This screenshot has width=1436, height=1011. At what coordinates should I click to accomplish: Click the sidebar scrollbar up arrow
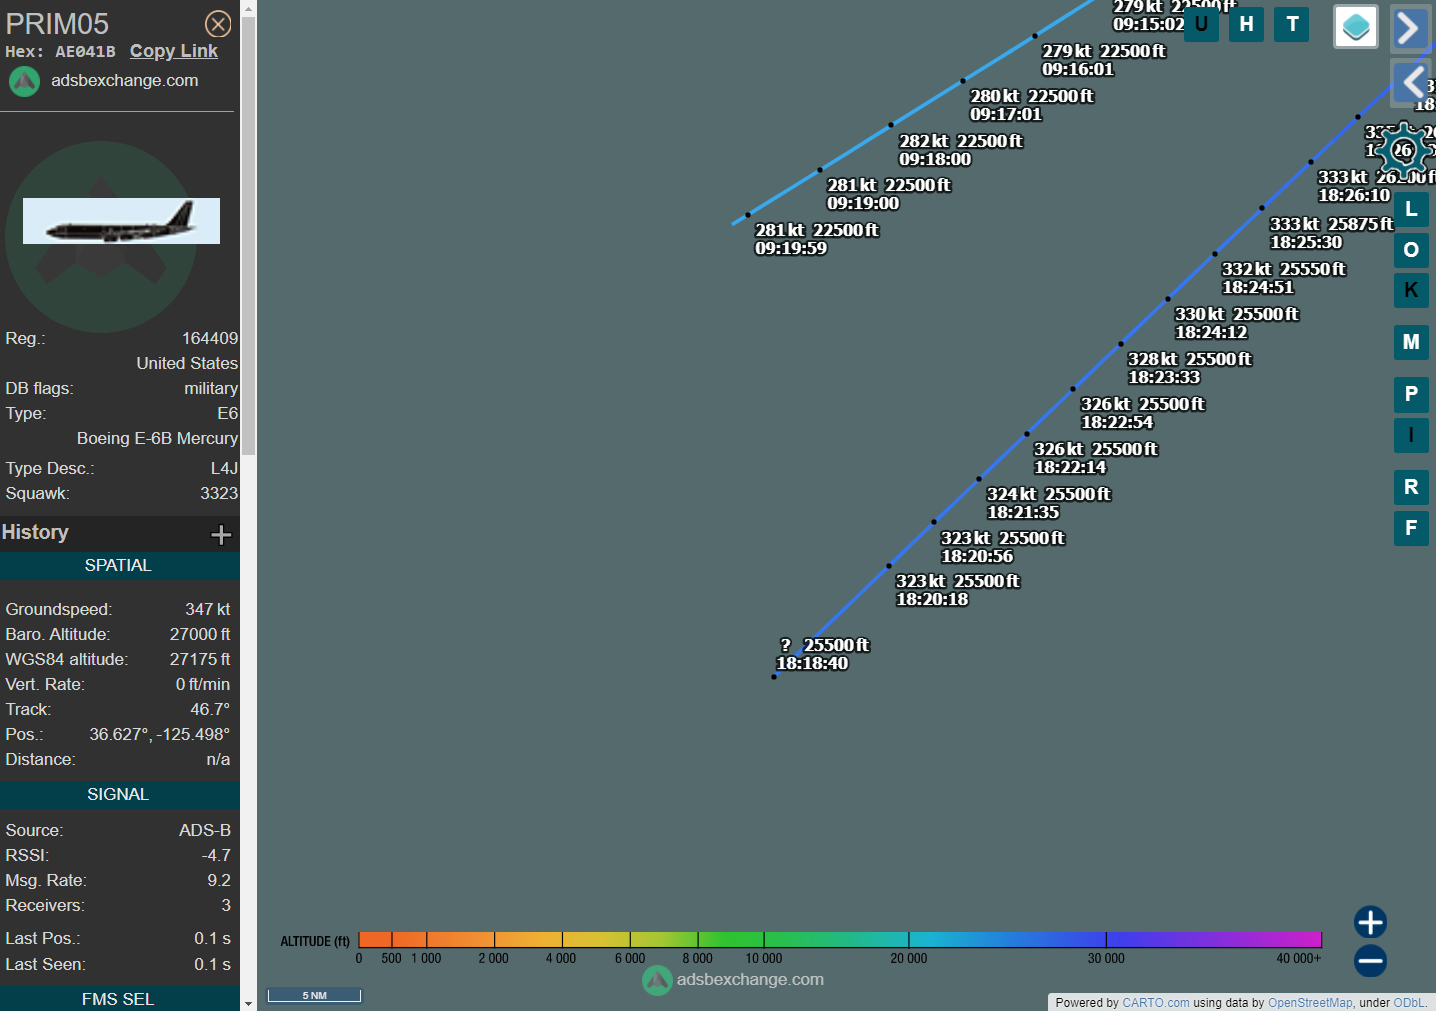tap(248, 7)
